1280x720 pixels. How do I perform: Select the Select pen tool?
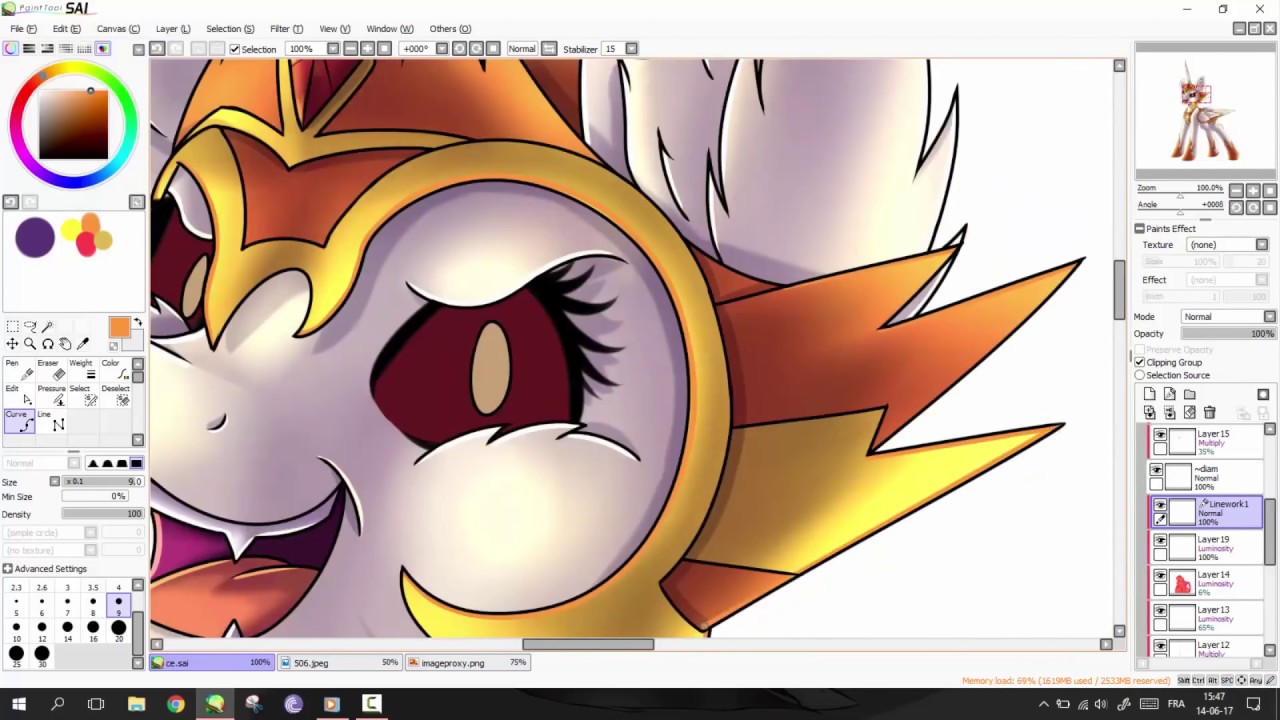coord(83,395)
